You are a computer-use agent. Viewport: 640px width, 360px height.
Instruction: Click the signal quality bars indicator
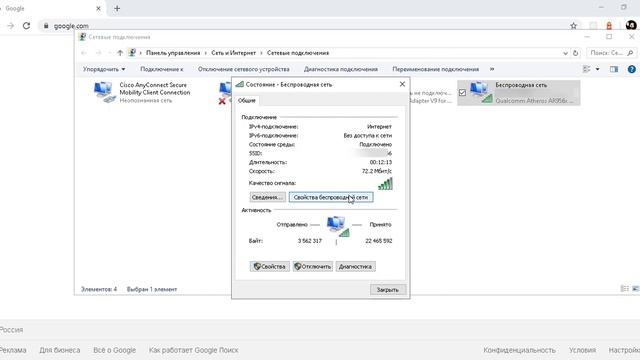385,184
